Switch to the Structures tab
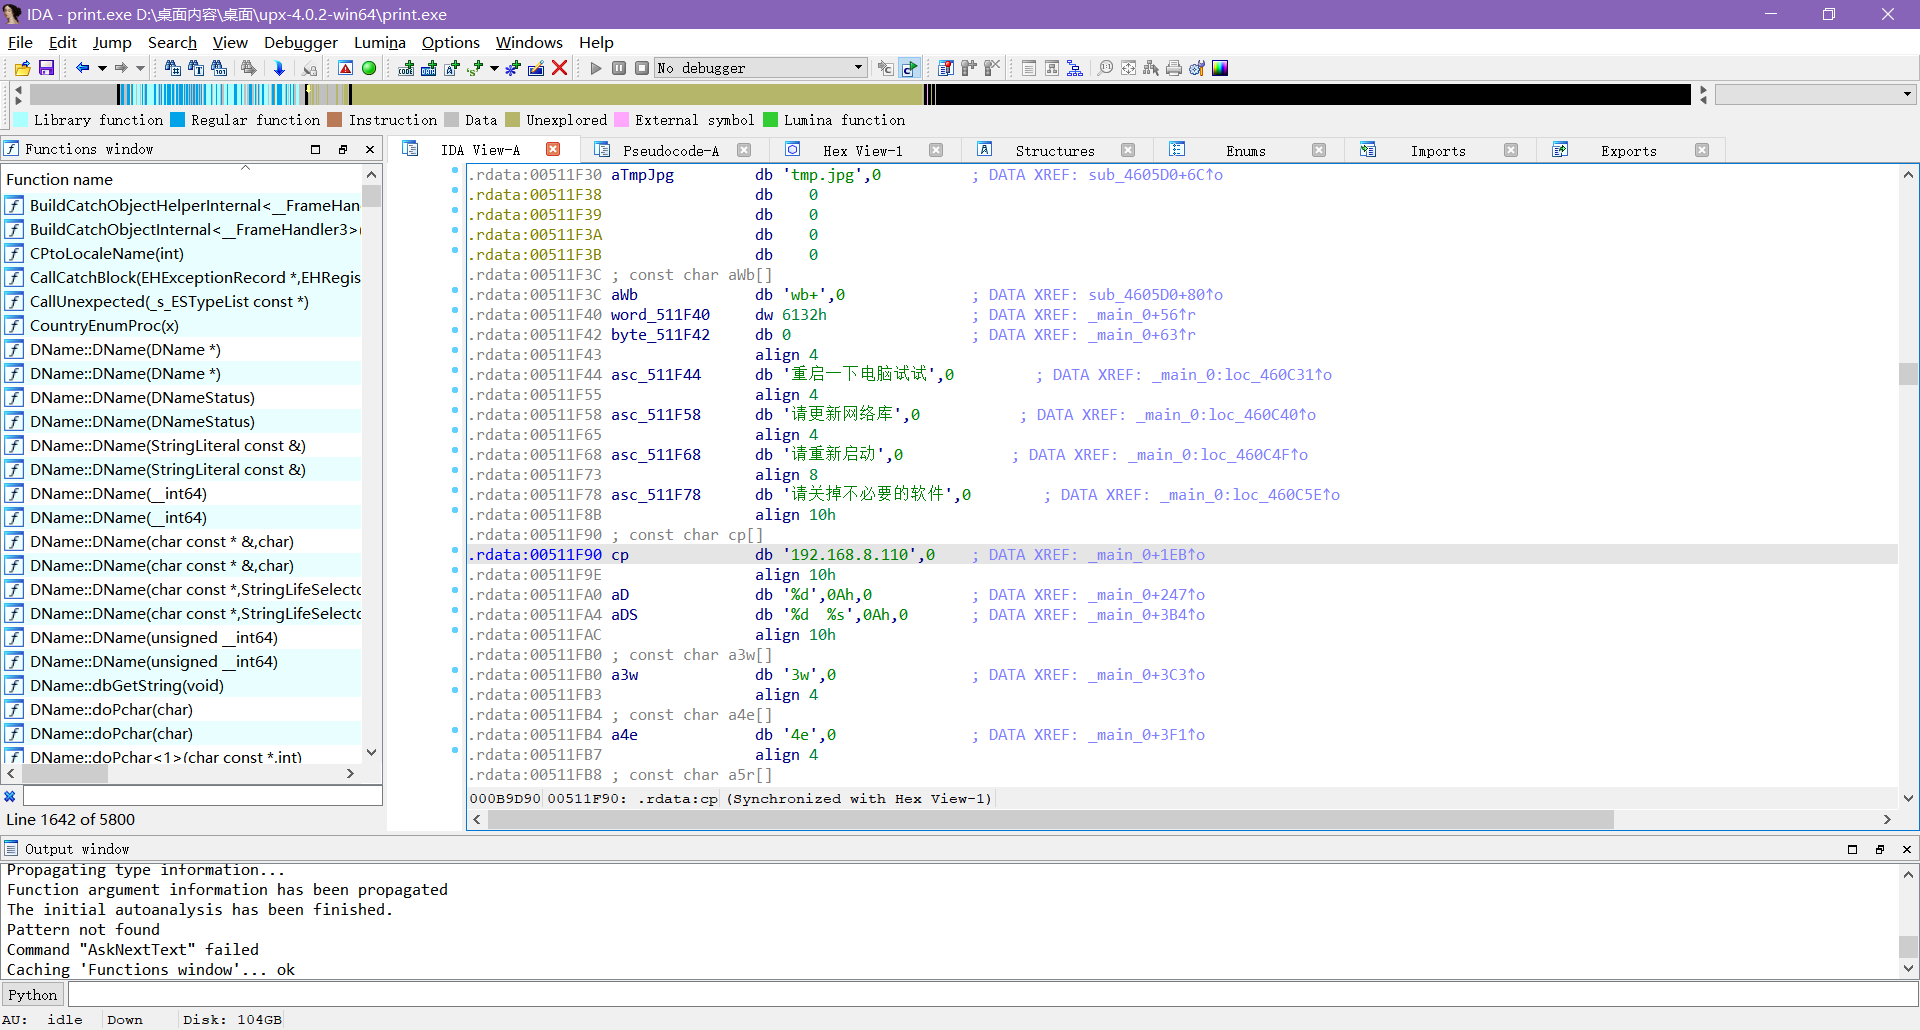 (x=1055, y=150)
